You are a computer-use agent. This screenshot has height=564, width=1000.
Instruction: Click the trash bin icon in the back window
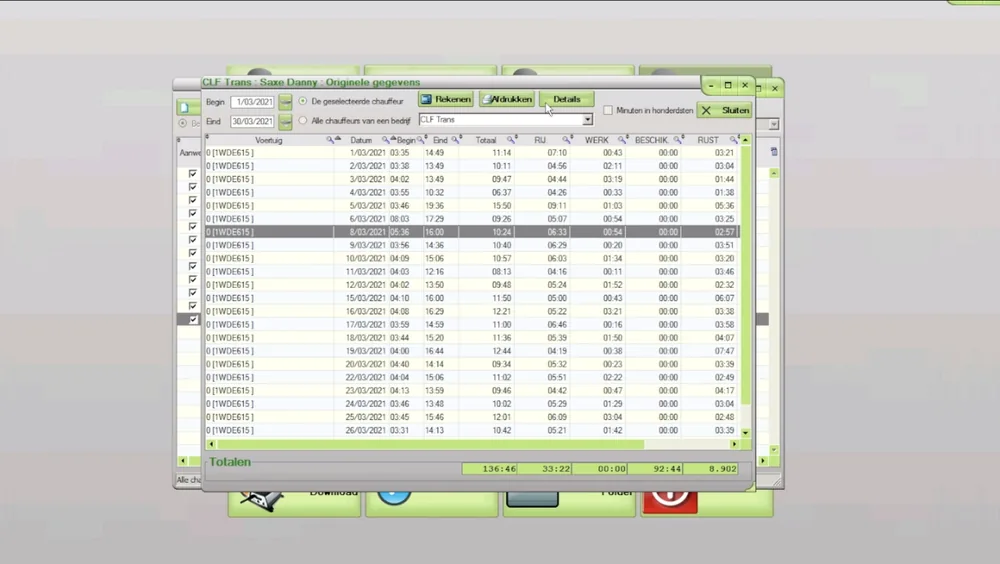click(774, 152)
